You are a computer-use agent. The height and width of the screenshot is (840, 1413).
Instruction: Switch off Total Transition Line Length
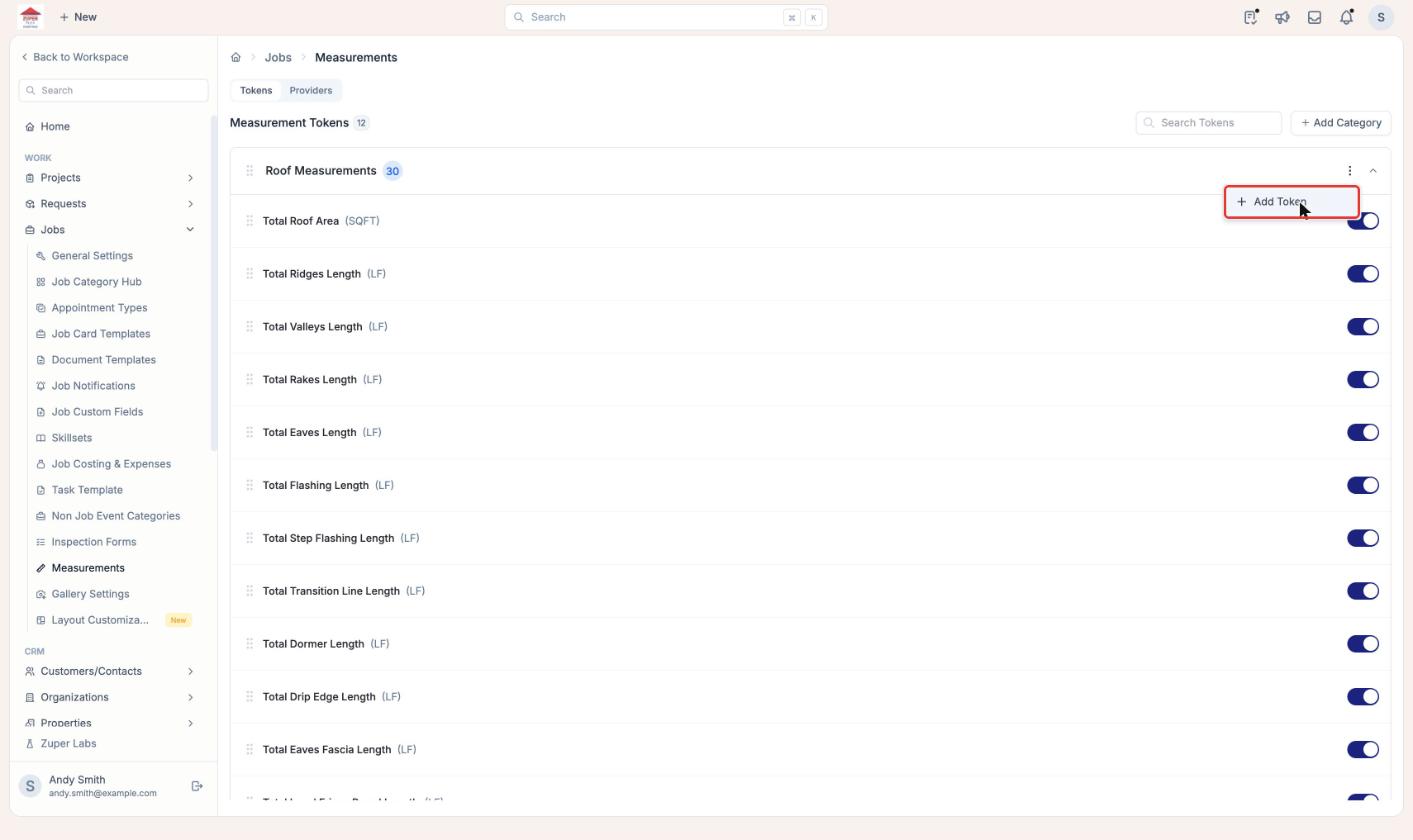[1363, 591]
